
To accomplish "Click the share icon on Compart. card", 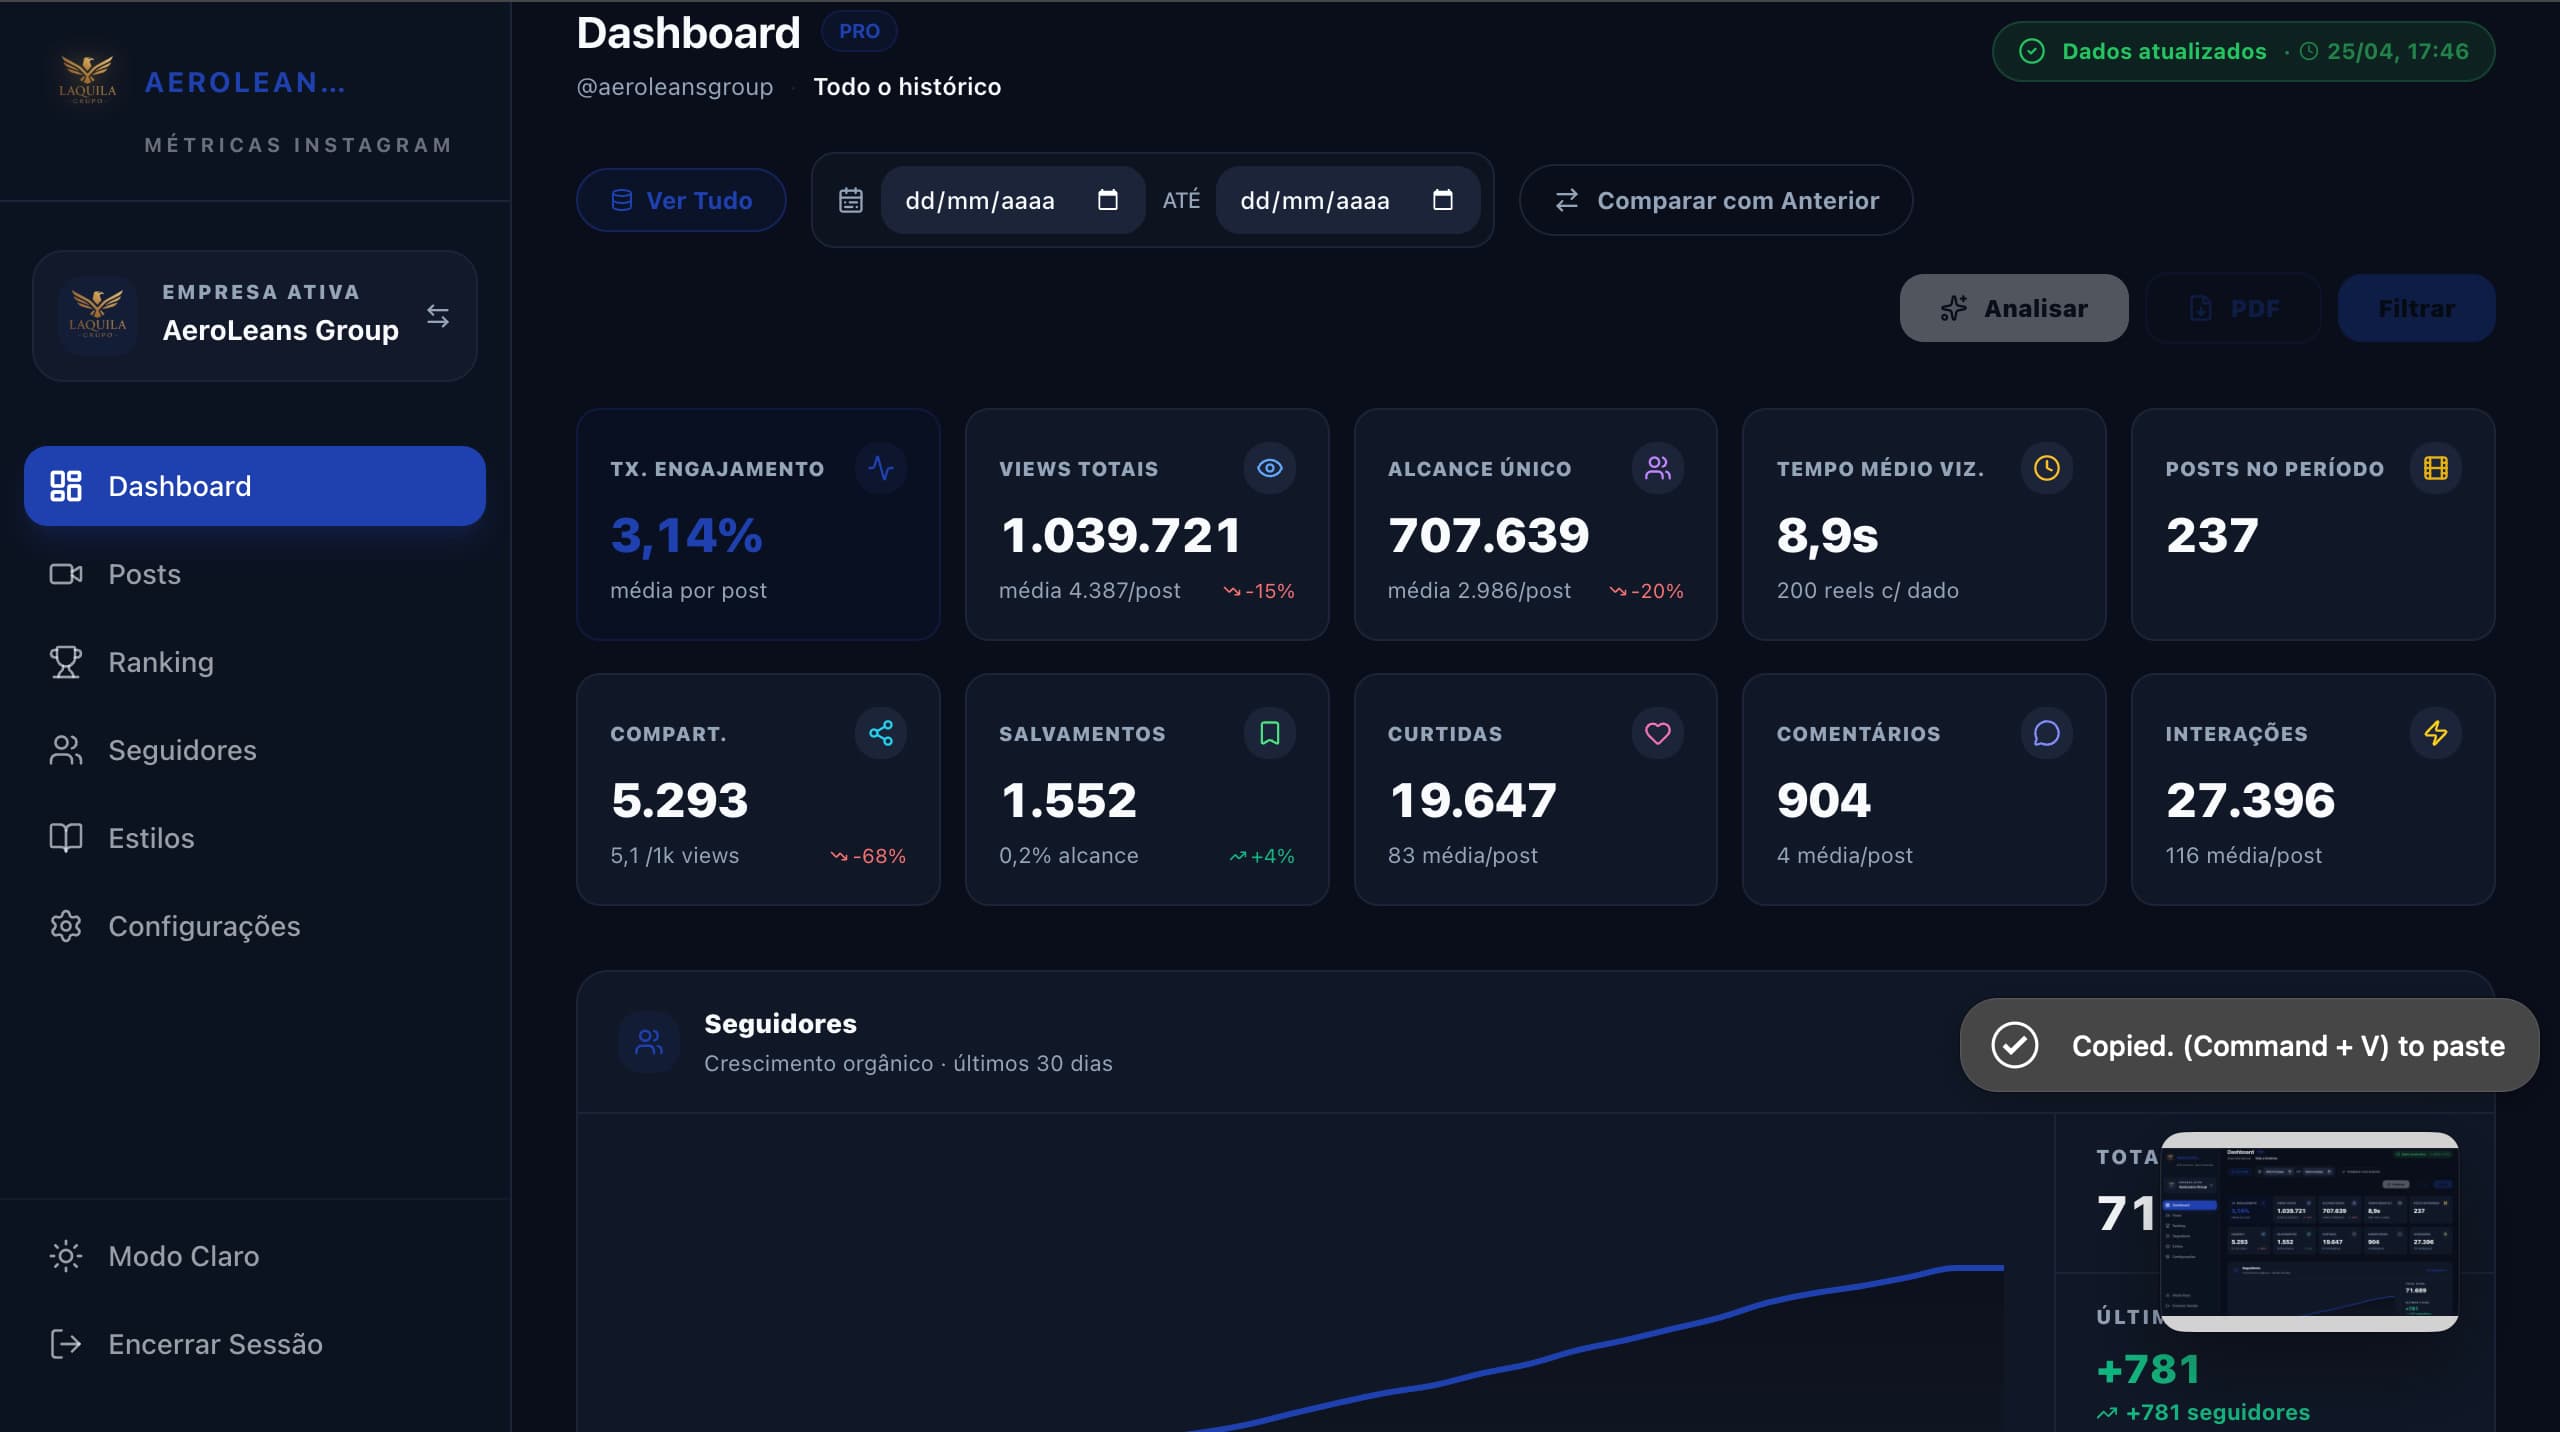I will (881, 733).
